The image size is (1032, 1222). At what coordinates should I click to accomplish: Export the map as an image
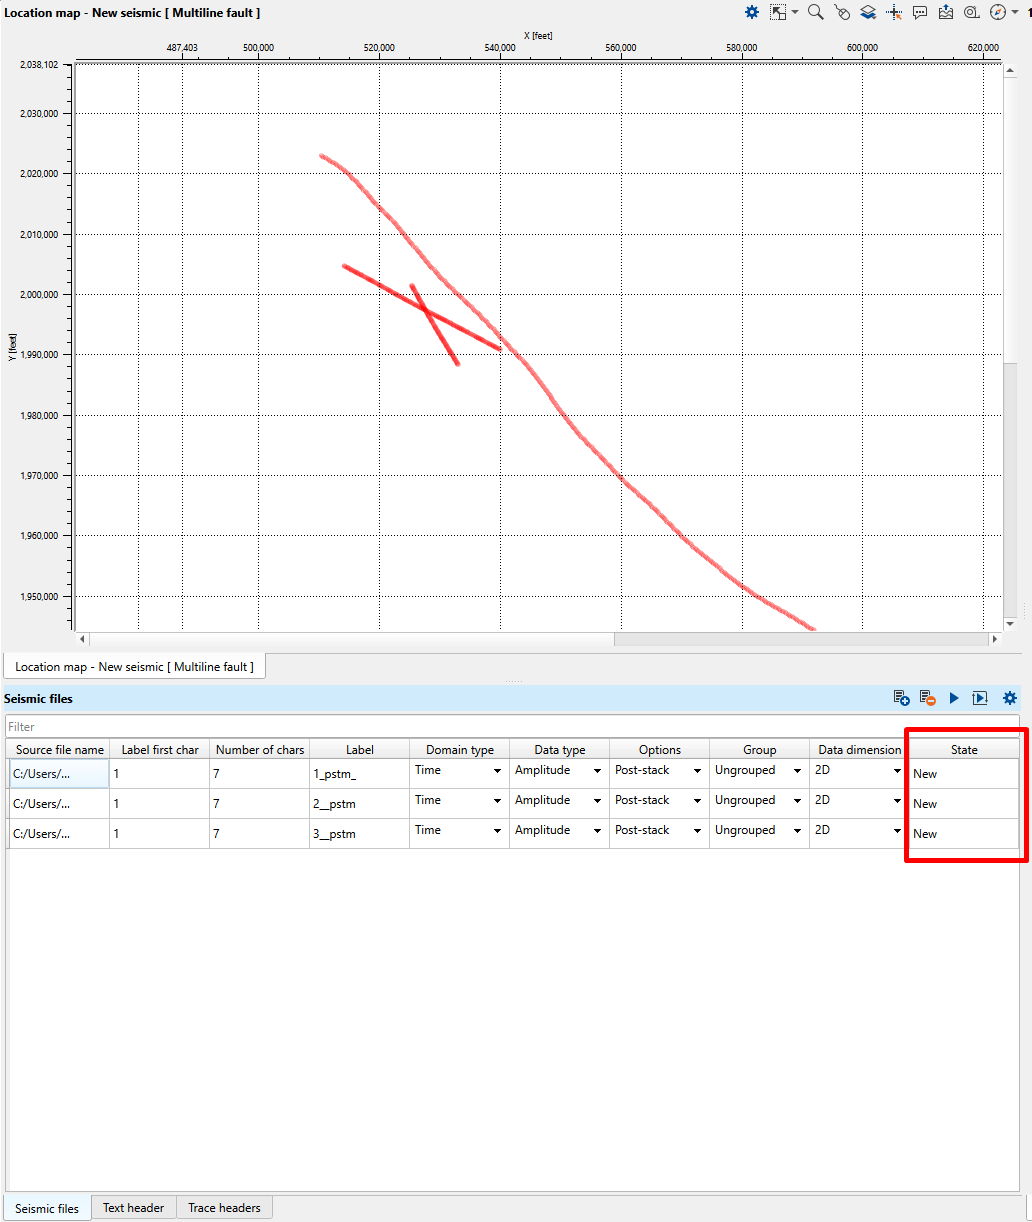946,12
